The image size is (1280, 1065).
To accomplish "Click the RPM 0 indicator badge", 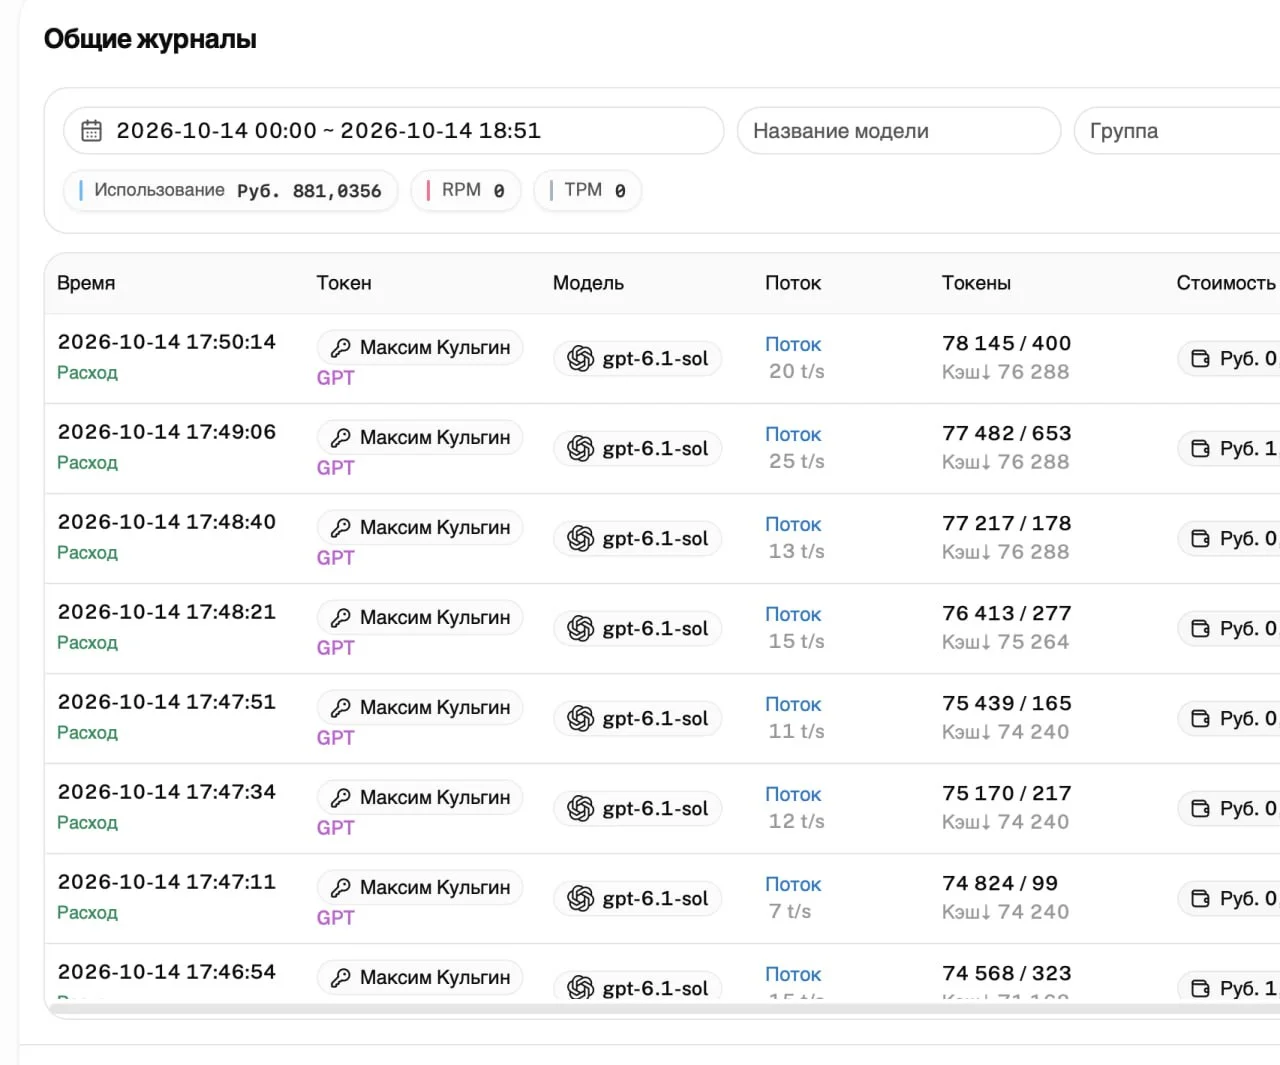I will point(466,191).
